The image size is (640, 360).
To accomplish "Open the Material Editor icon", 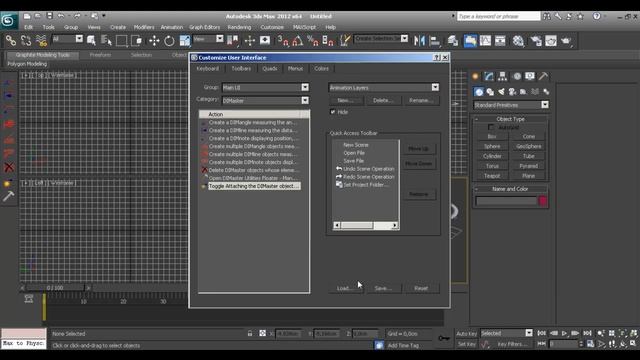I will 518,40.
